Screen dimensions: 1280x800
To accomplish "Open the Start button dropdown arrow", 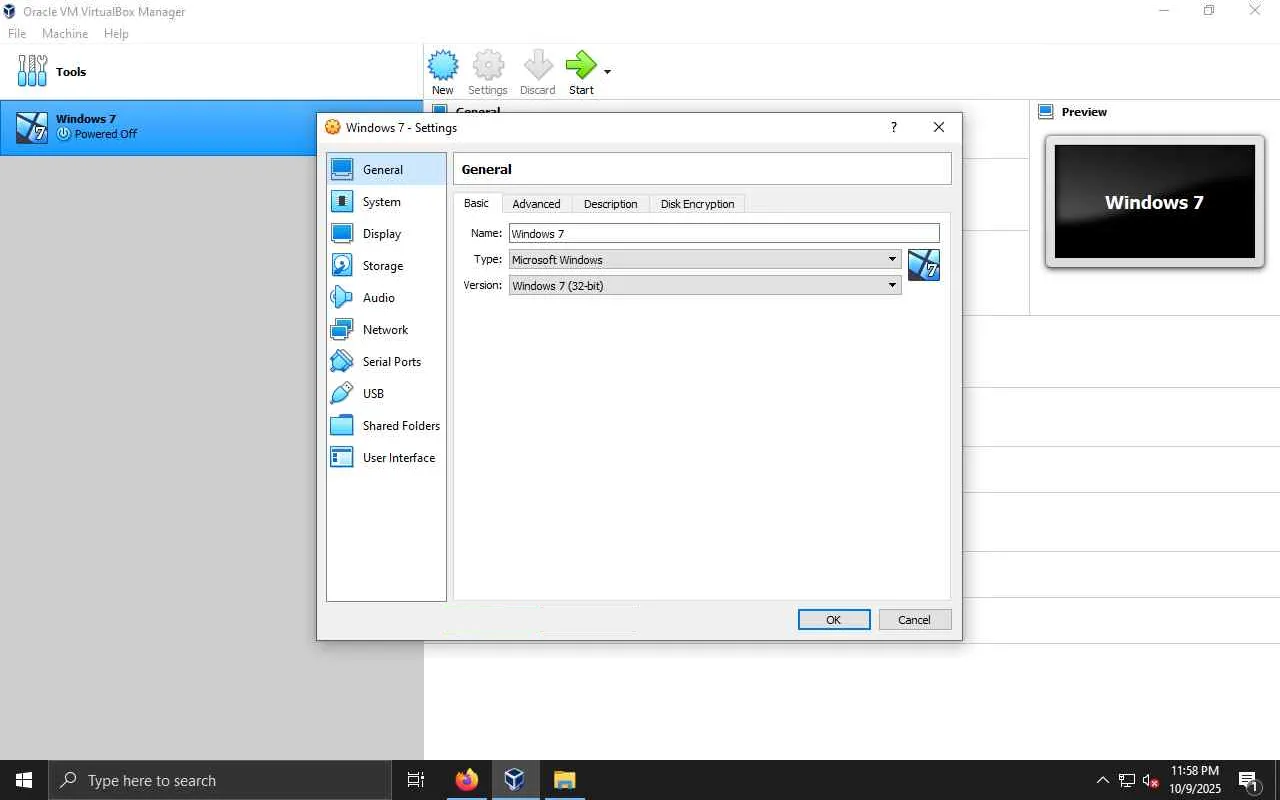I will click(607, 72).
